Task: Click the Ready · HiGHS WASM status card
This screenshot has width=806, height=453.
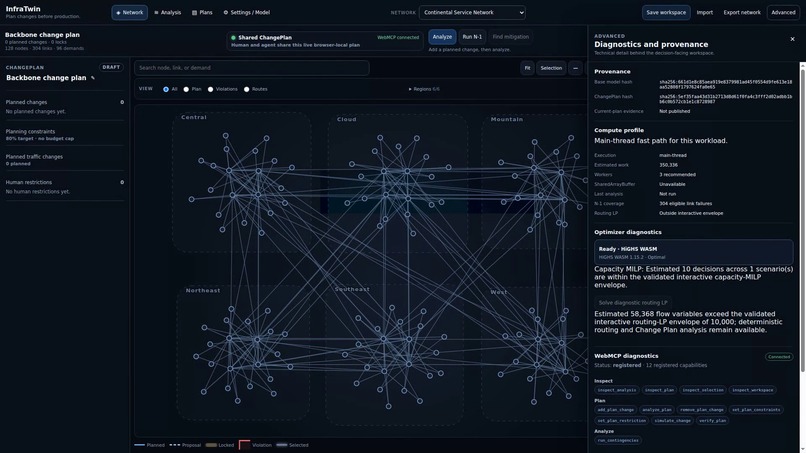Action: (x=693, y=252)
